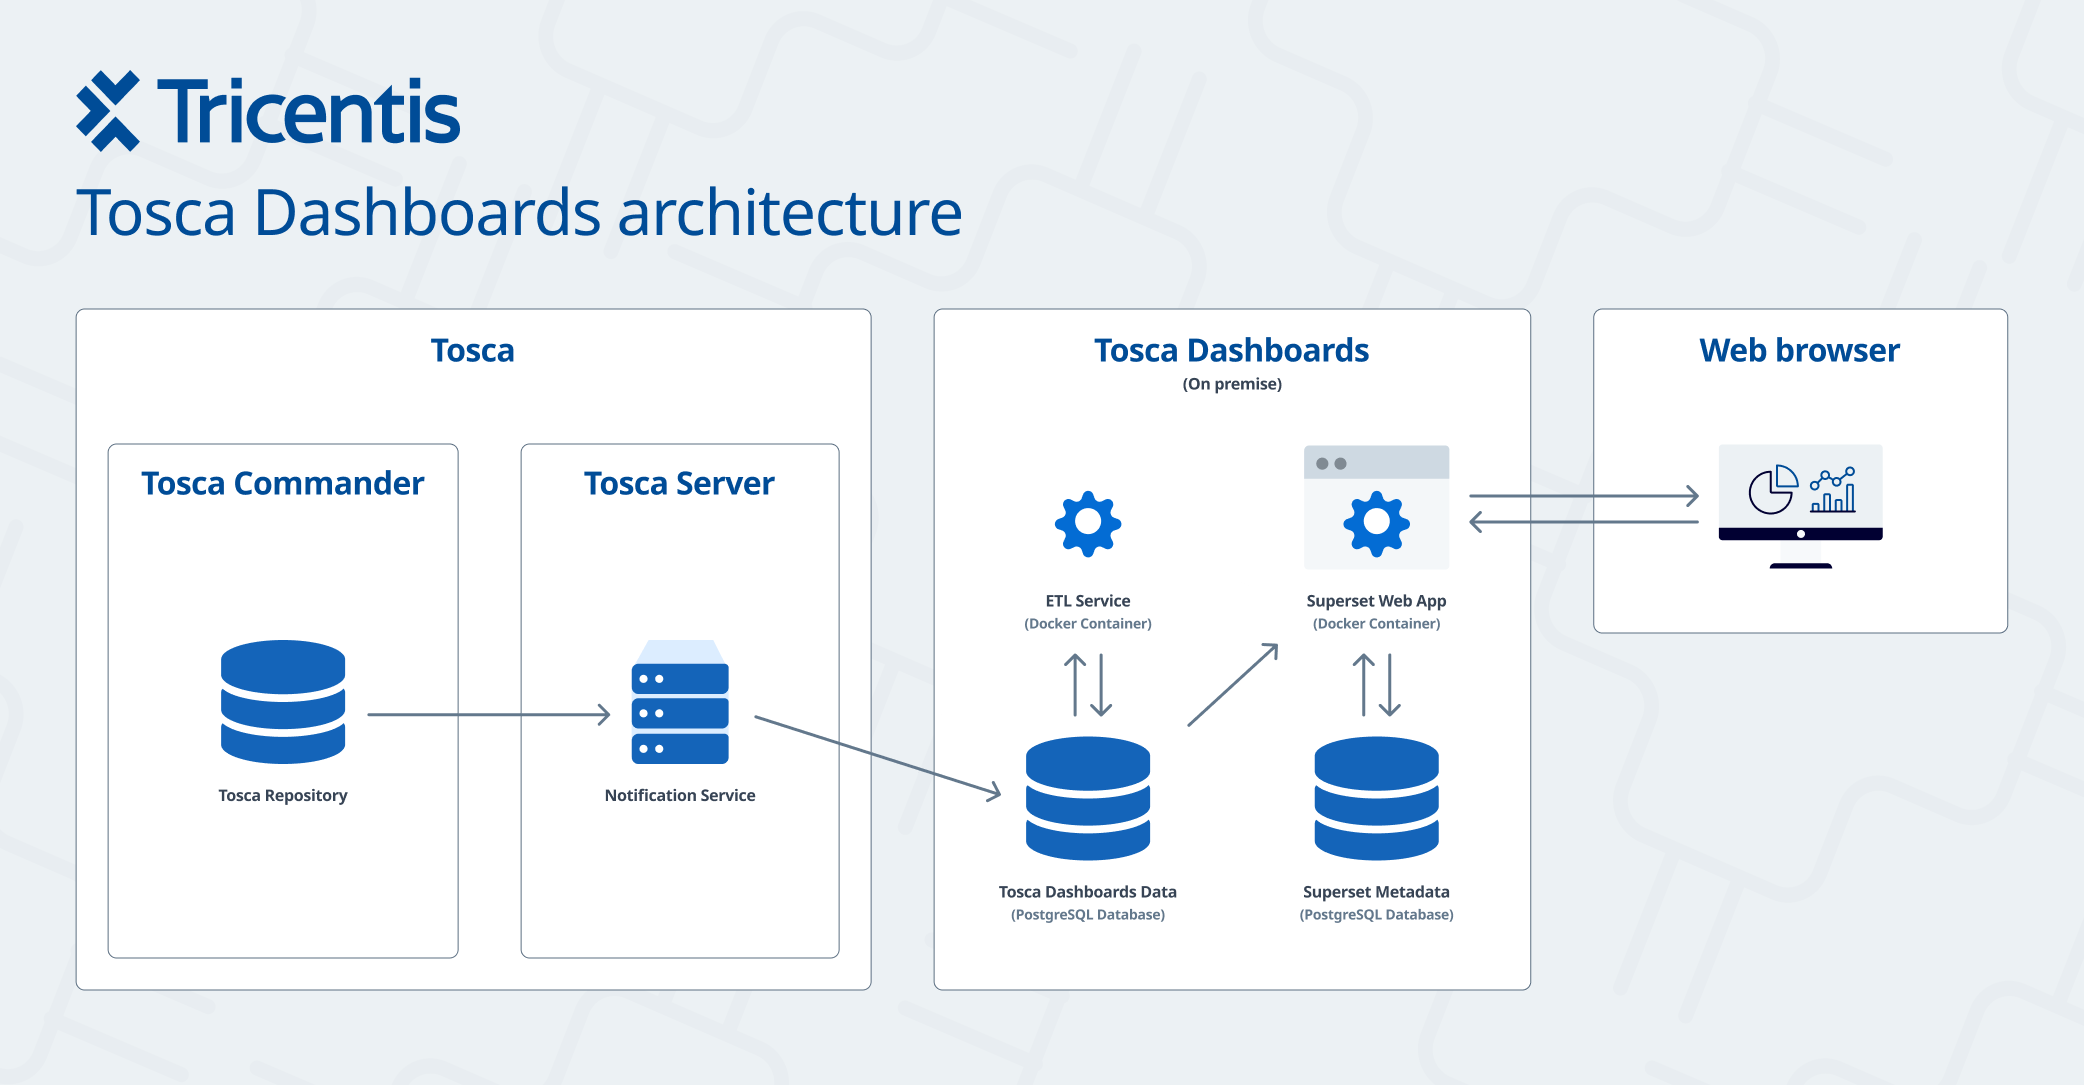Screen dimensions: 2084x1085
Task: Click "(PostgreSQL Database)" under Tosca Dashboards Data
Action: click(1088, 915)
